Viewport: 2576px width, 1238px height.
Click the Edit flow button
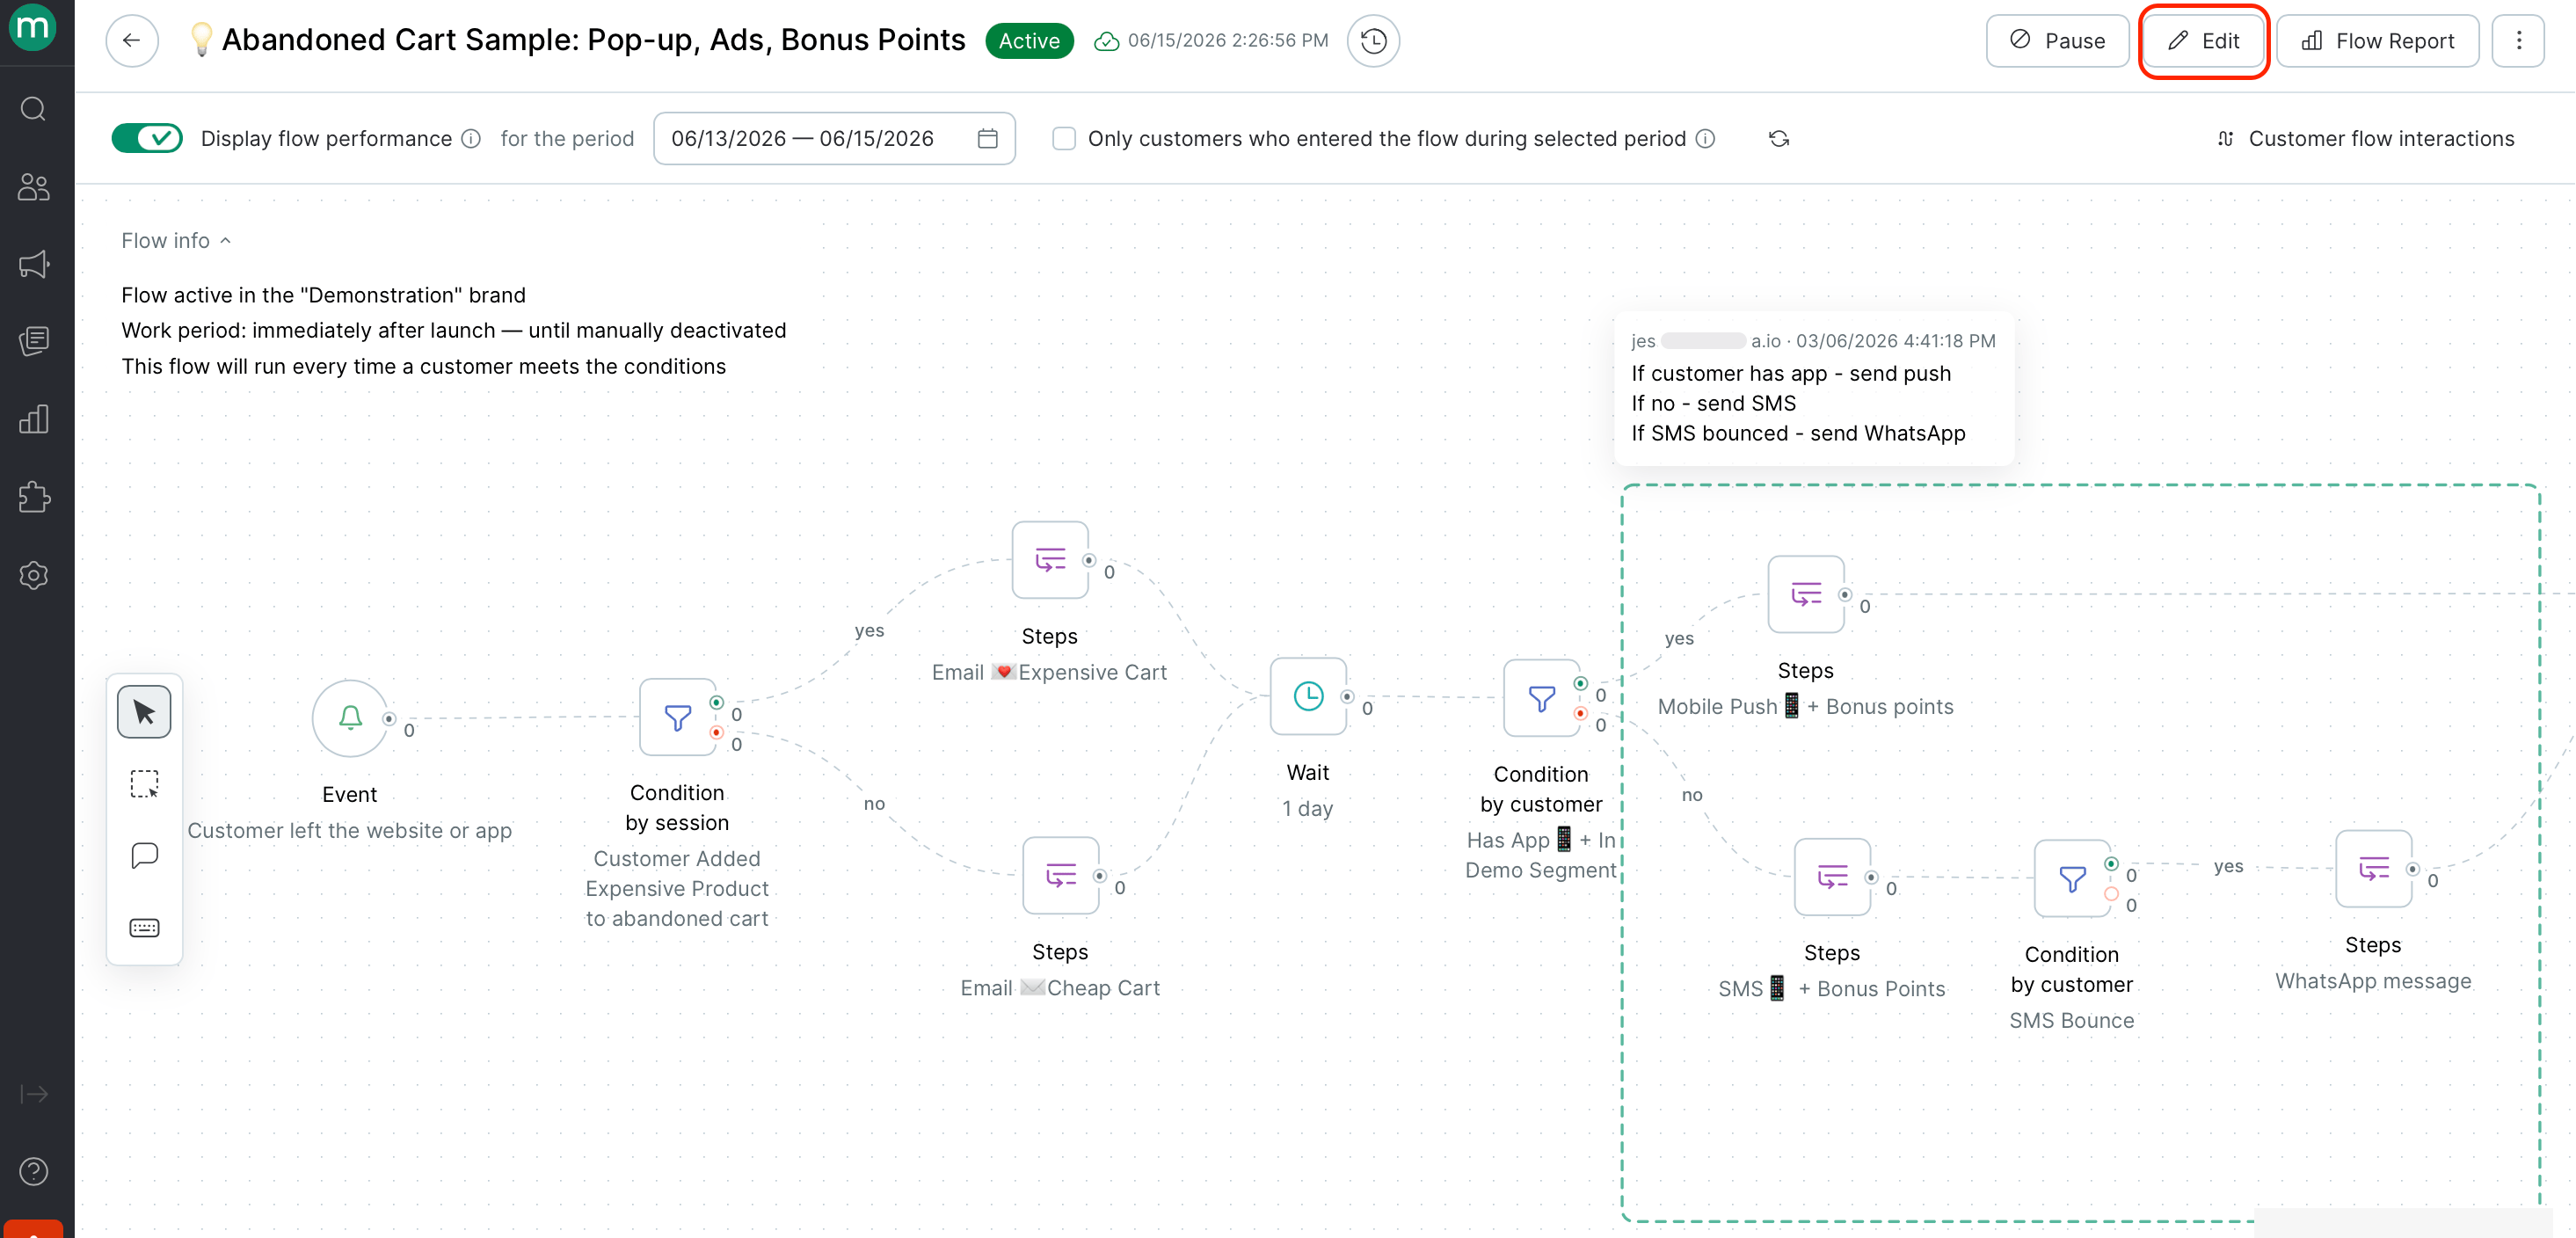point(2203,41)
